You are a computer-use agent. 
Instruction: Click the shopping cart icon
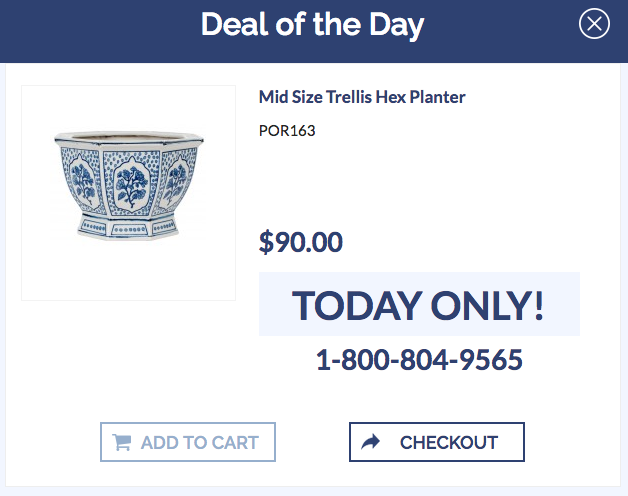pyautogui.click(x=122, y=442)
